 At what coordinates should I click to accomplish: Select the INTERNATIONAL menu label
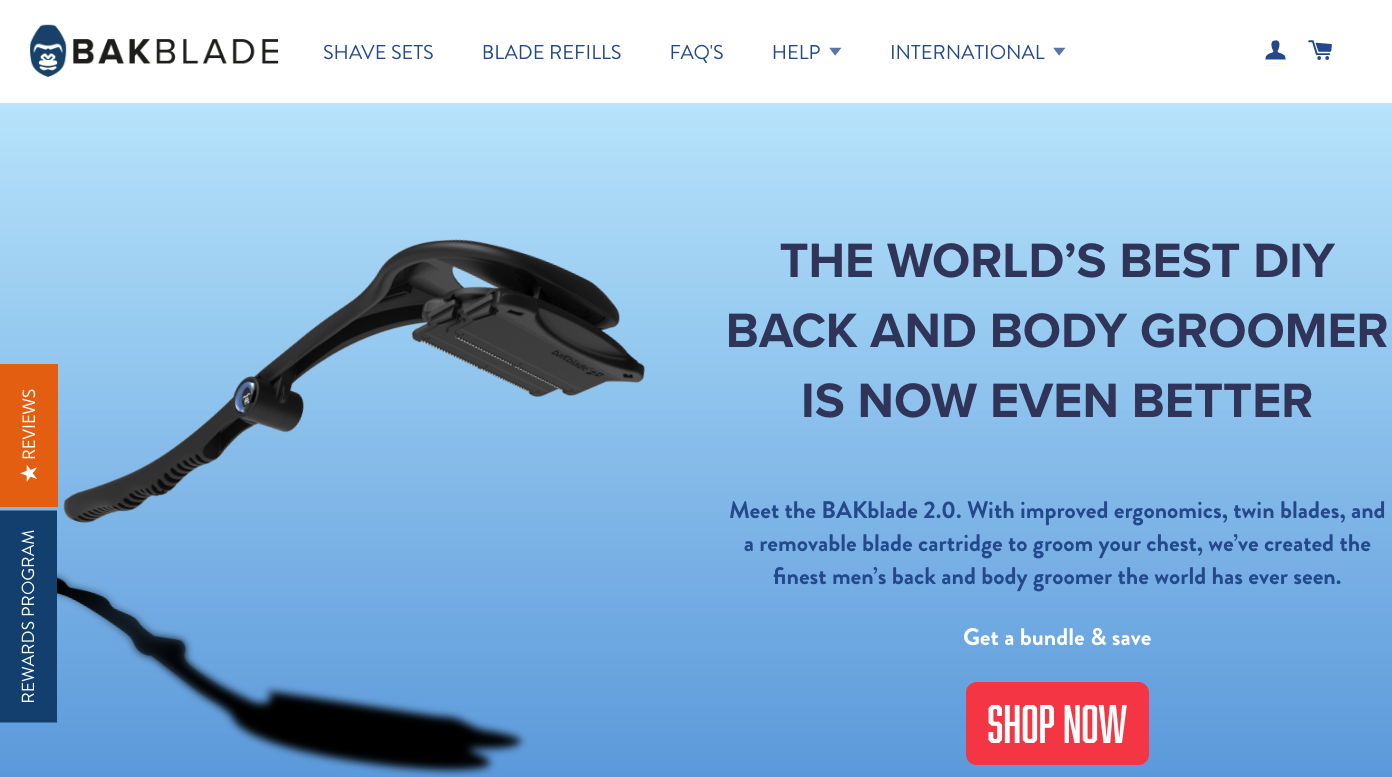[x=967, y=52]
